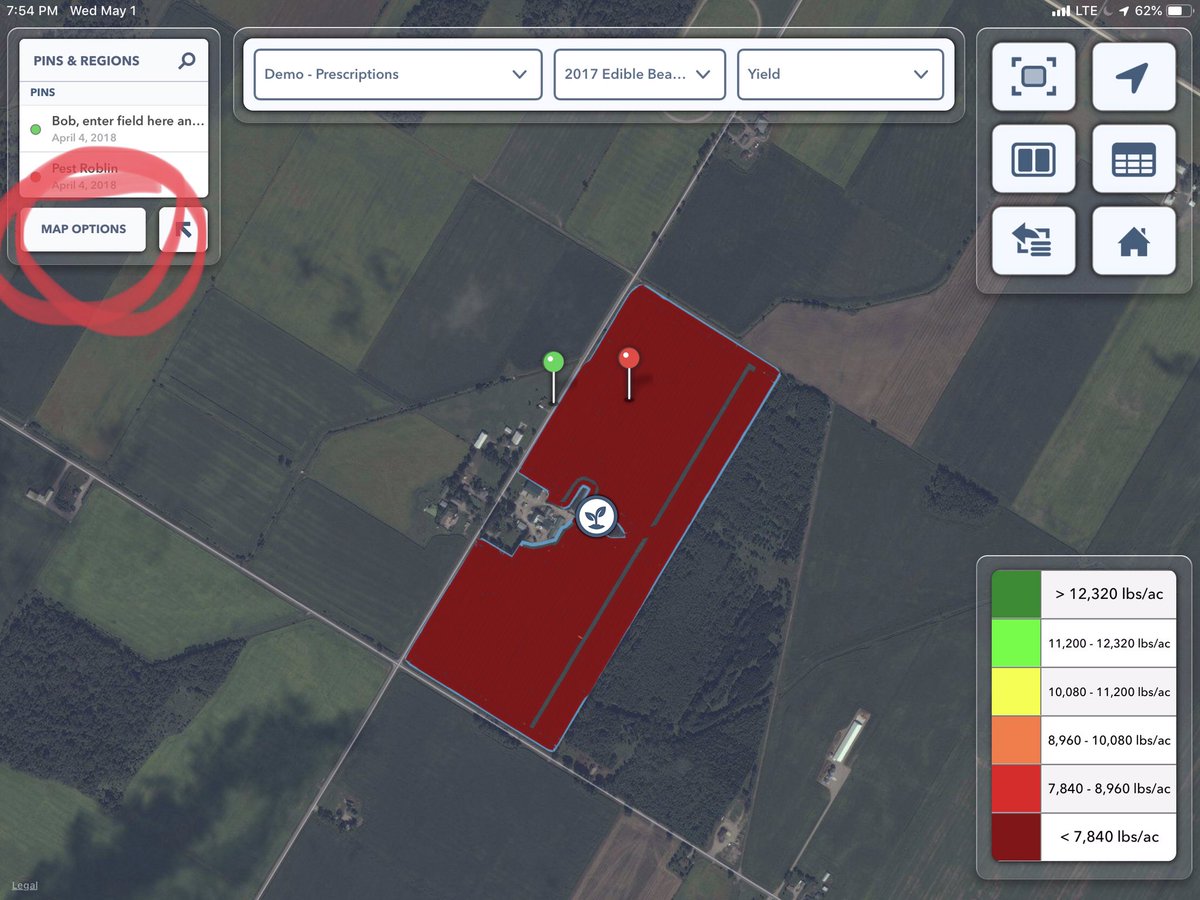
Task: Tap the yellow 10,080 - 11,200 swatch
Action: (x=1016, y=692)
